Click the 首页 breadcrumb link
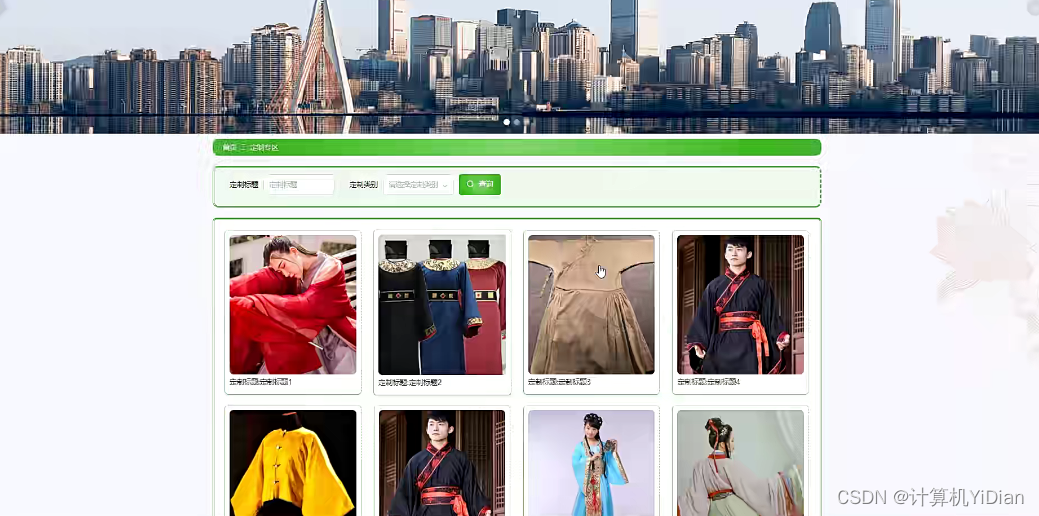This screenshot has height=516, width=1039. 229,148
